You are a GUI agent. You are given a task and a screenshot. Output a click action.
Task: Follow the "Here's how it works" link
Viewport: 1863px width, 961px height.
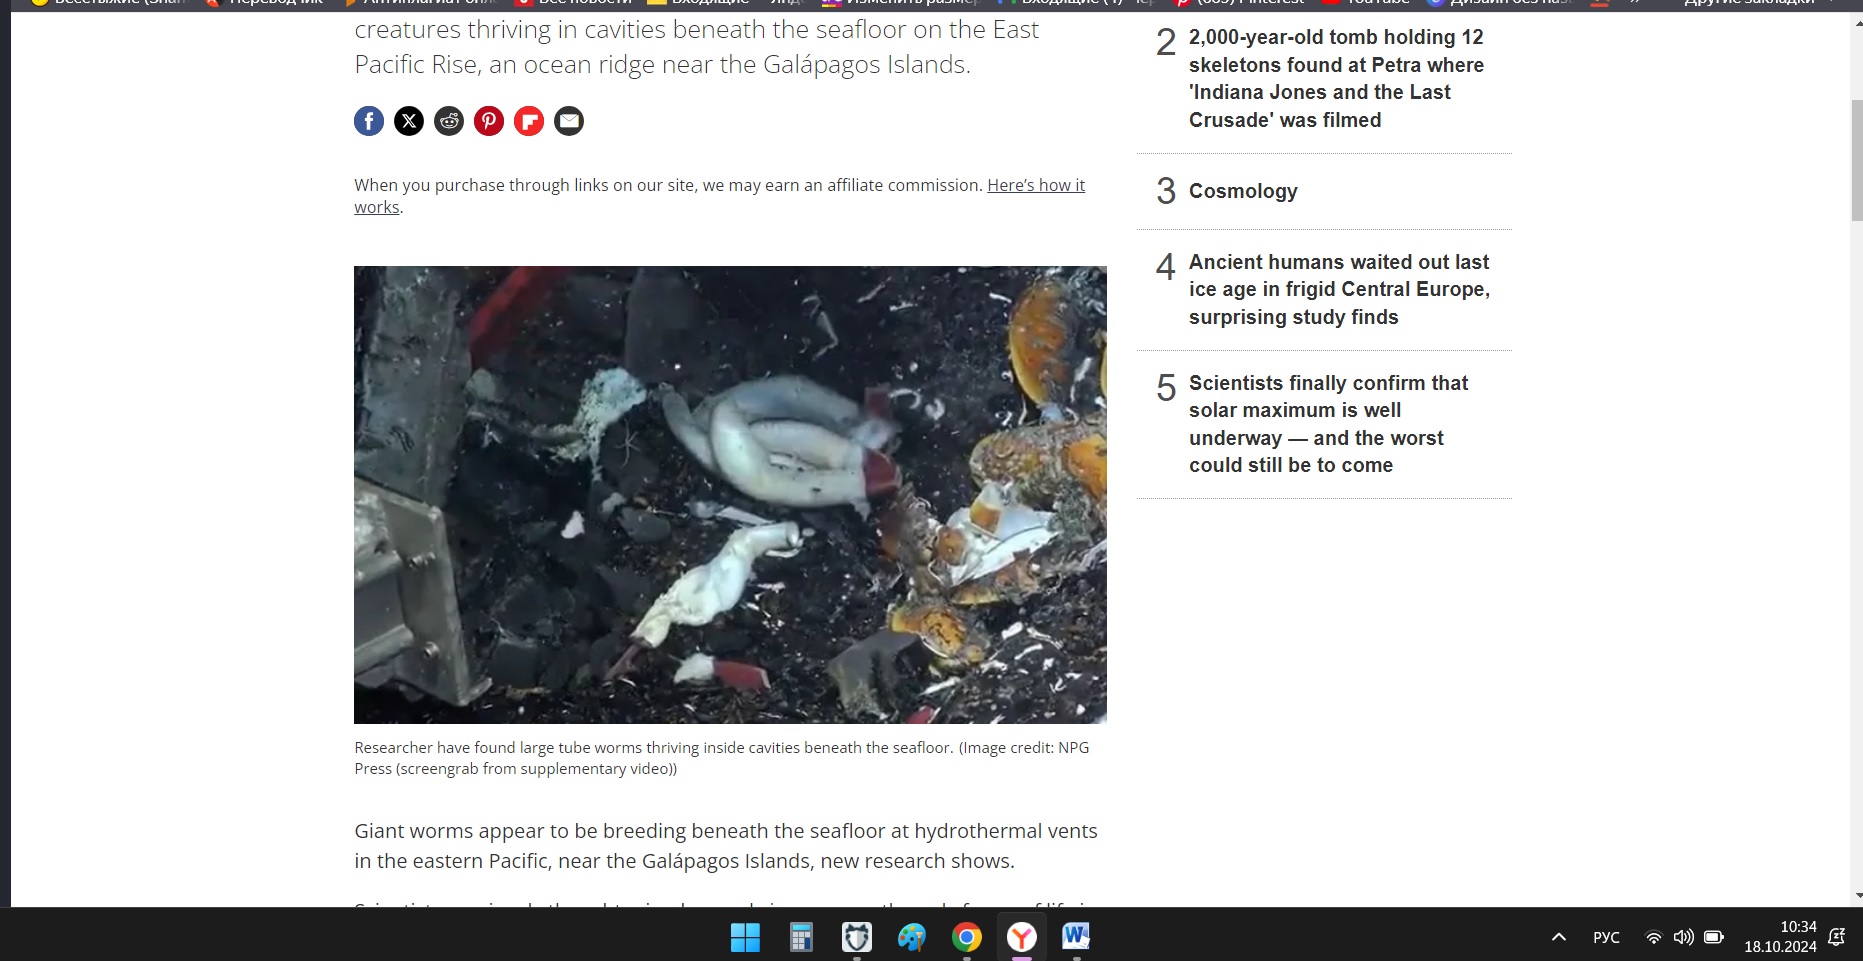click(1035, 185)
